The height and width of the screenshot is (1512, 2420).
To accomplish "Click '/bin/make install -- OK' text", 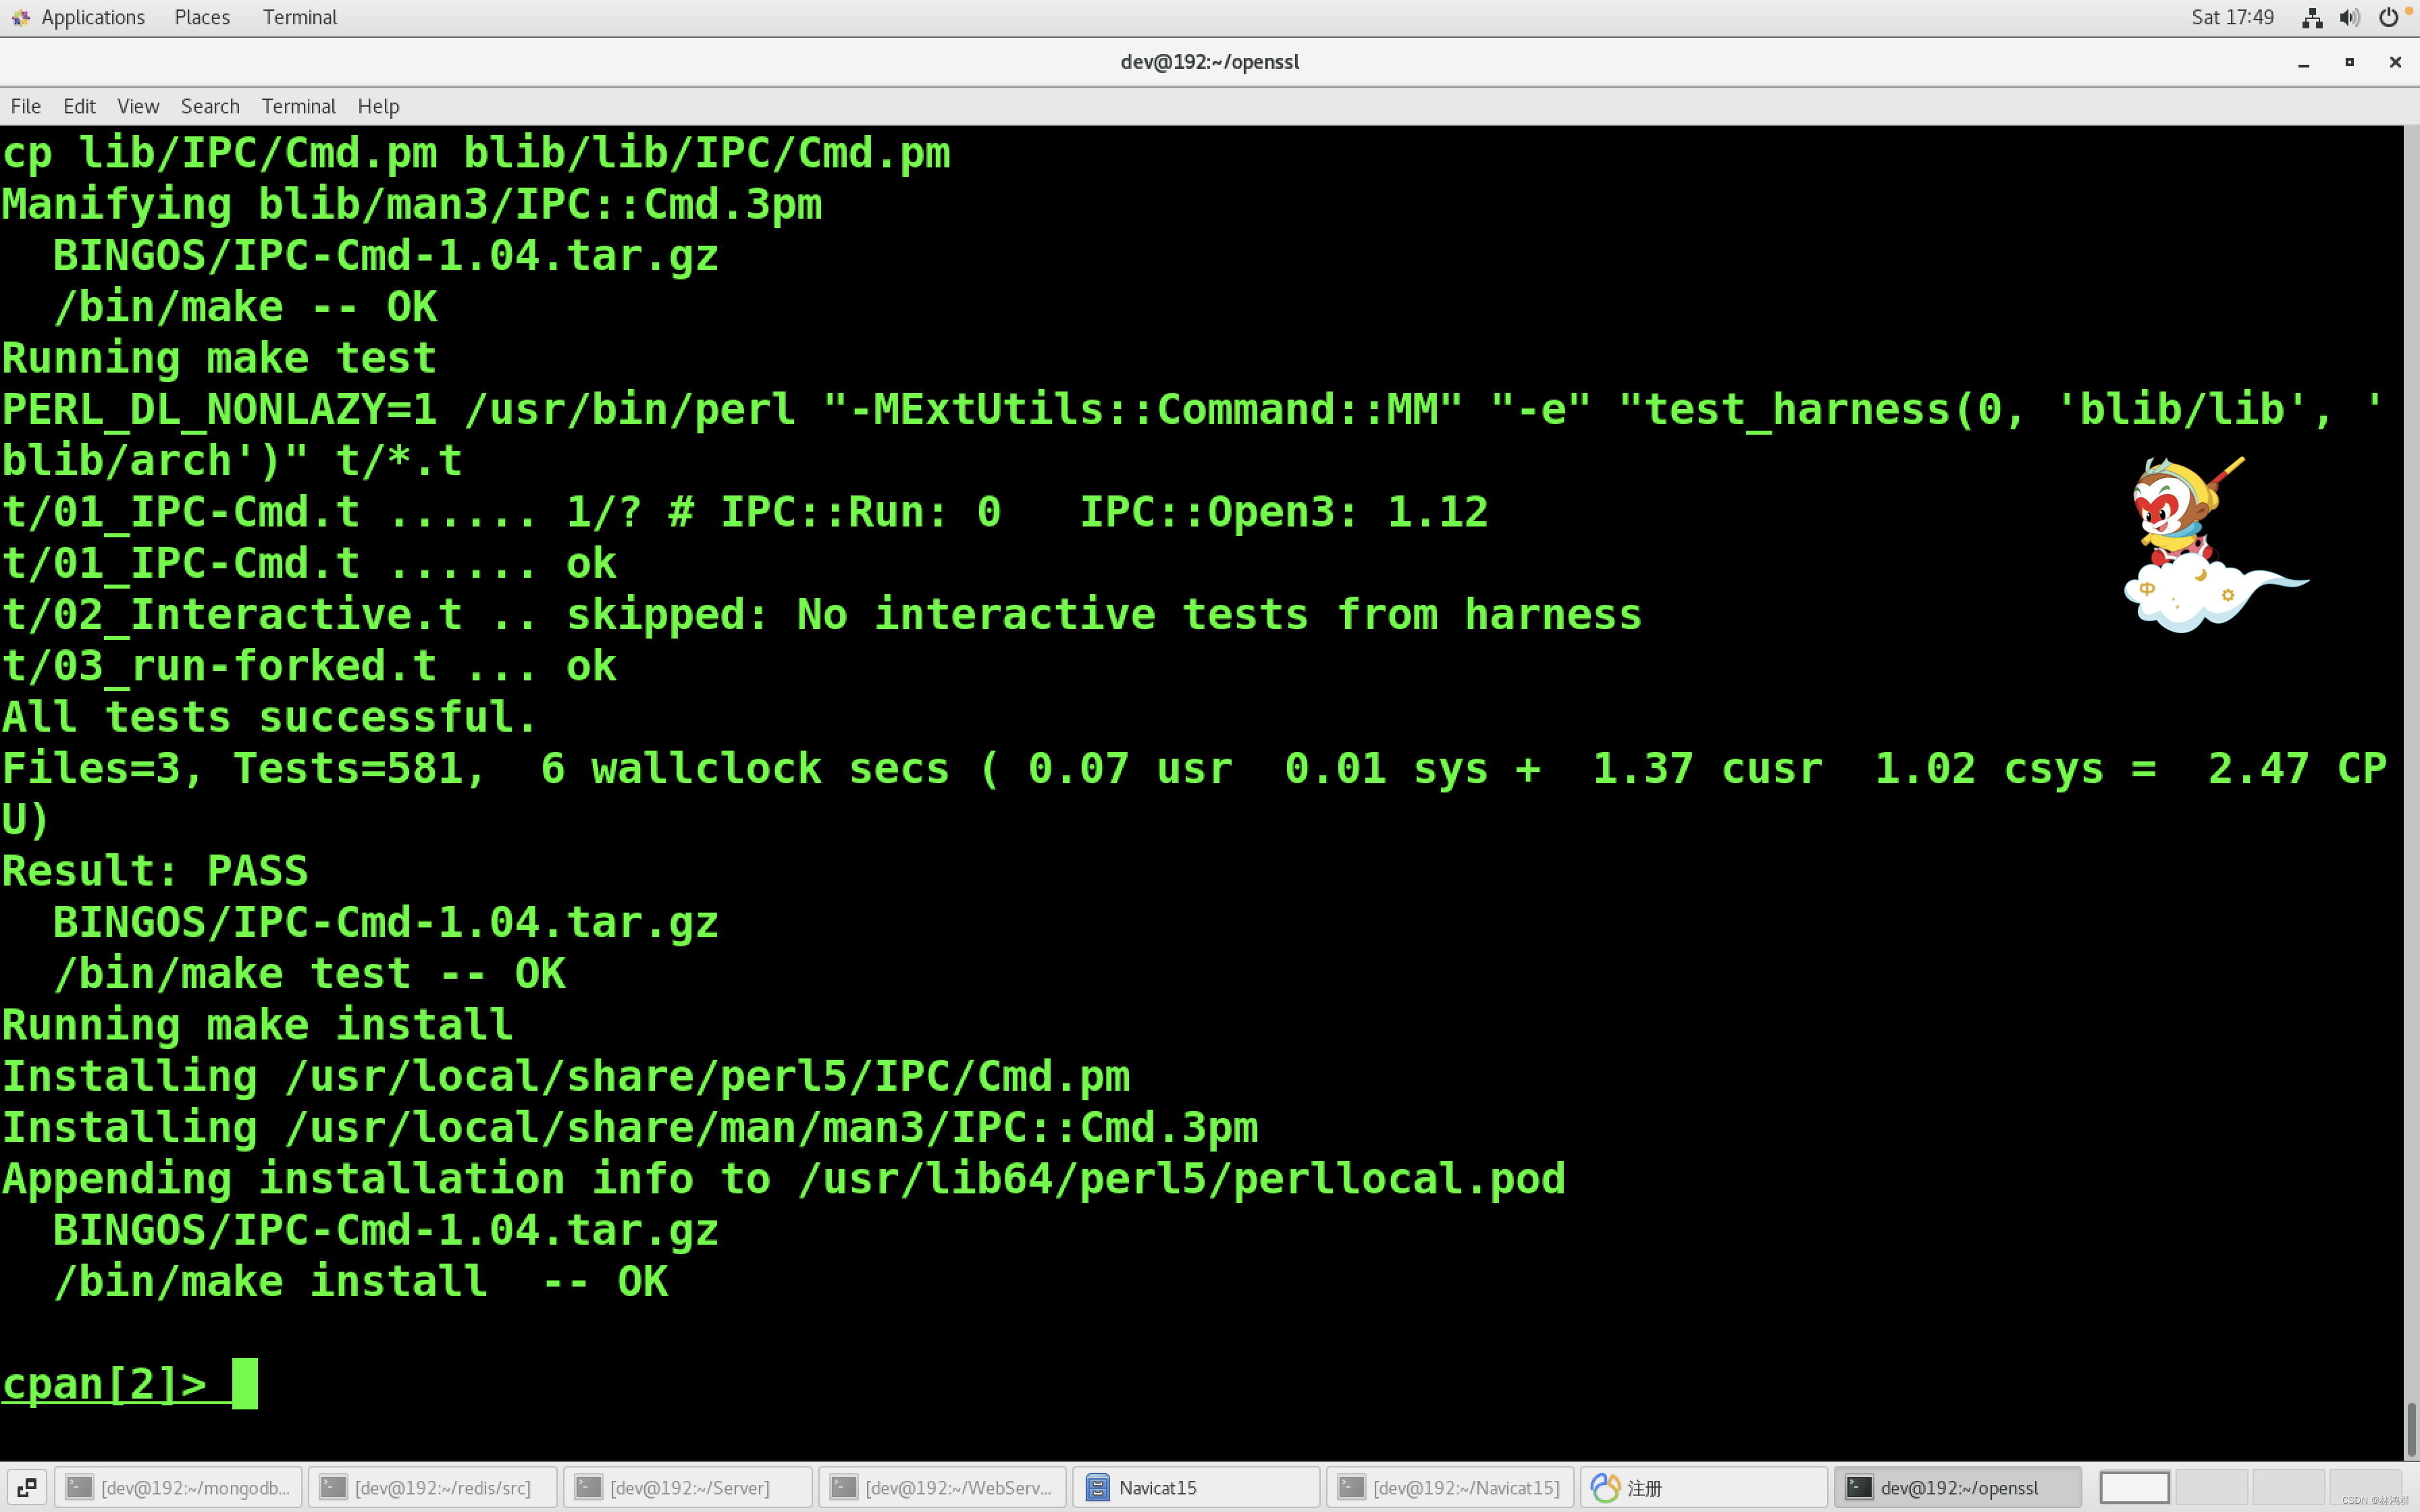I will 360,1281.
